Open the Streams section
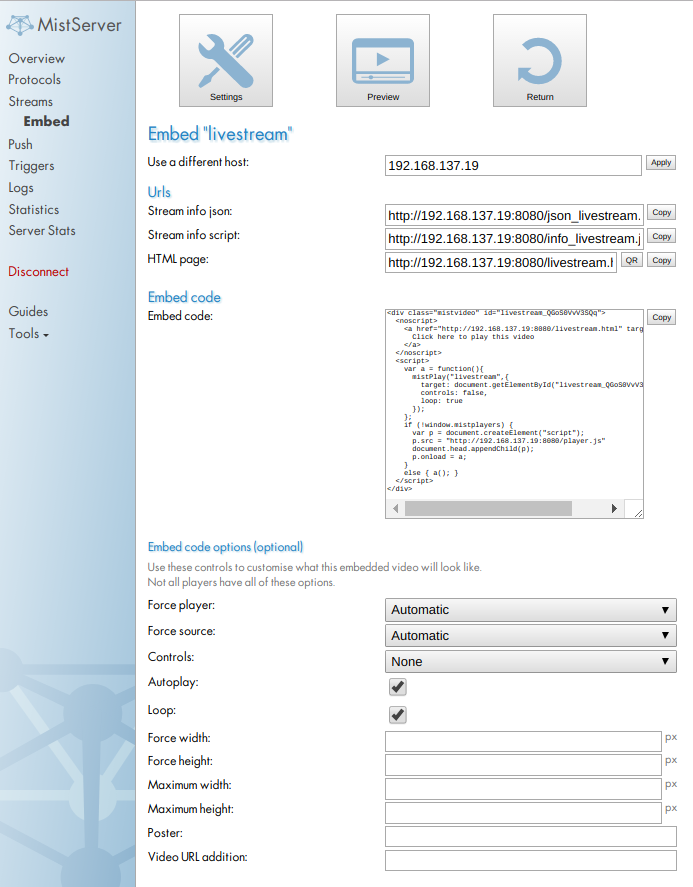The height and width of the screenshot is (887, 693). (31, 102)
